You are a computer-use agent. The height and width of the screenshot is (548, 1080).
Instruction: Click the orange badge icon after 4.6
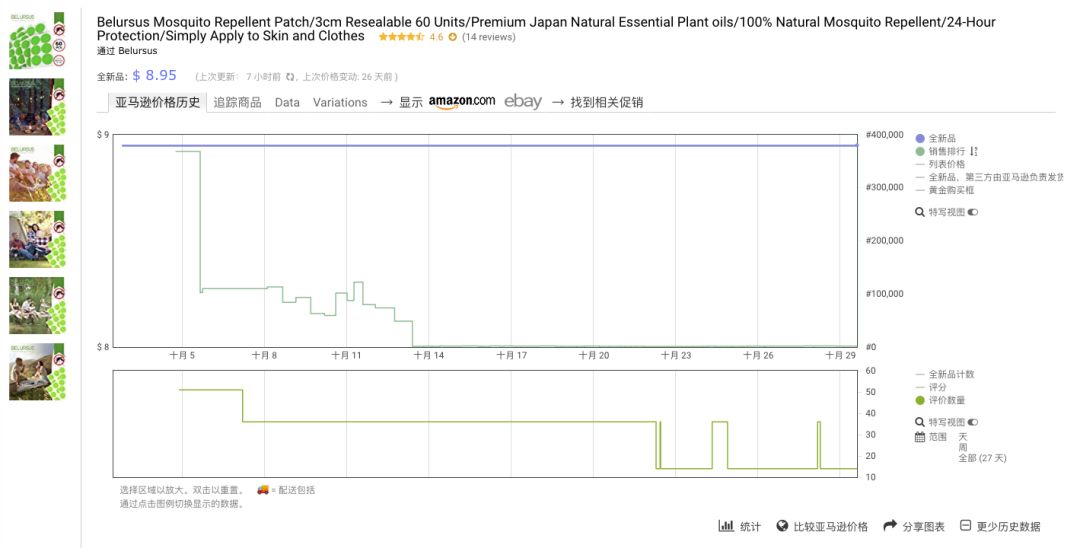click(453, 37)
